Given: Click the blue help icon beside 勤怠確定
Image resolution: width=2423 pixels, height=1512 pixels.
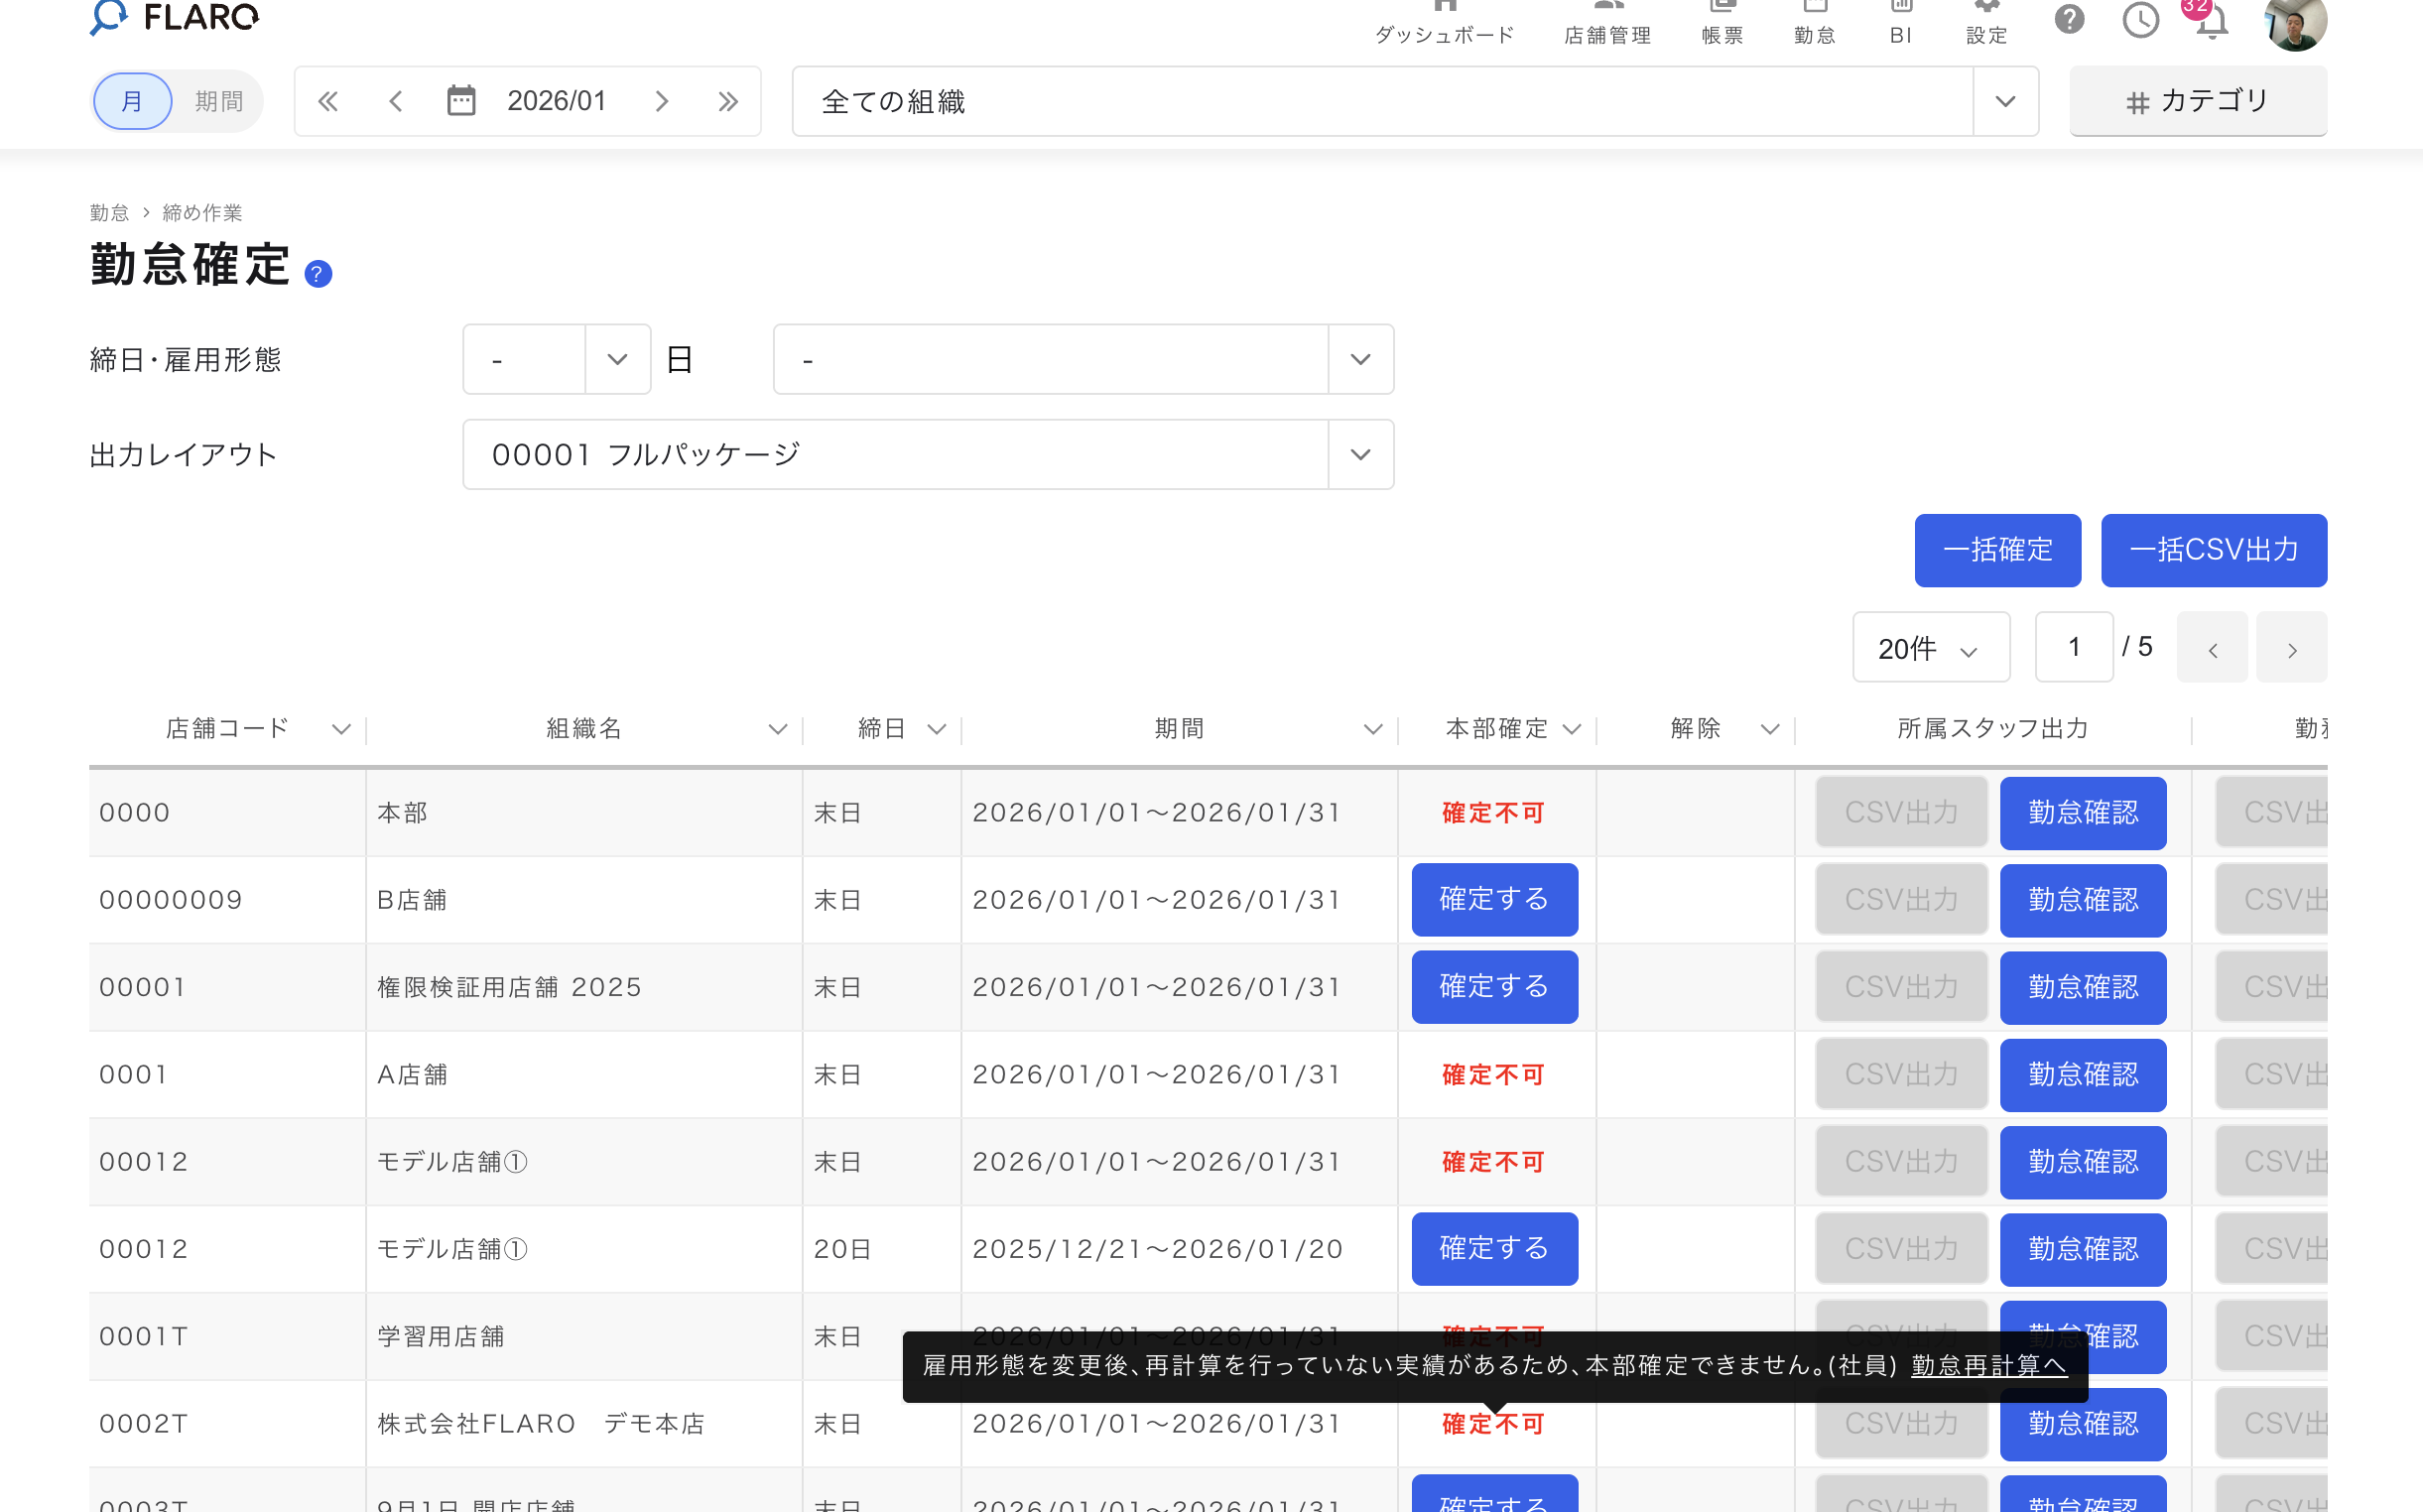Looking at the screenshot, I should pos(318,274).
